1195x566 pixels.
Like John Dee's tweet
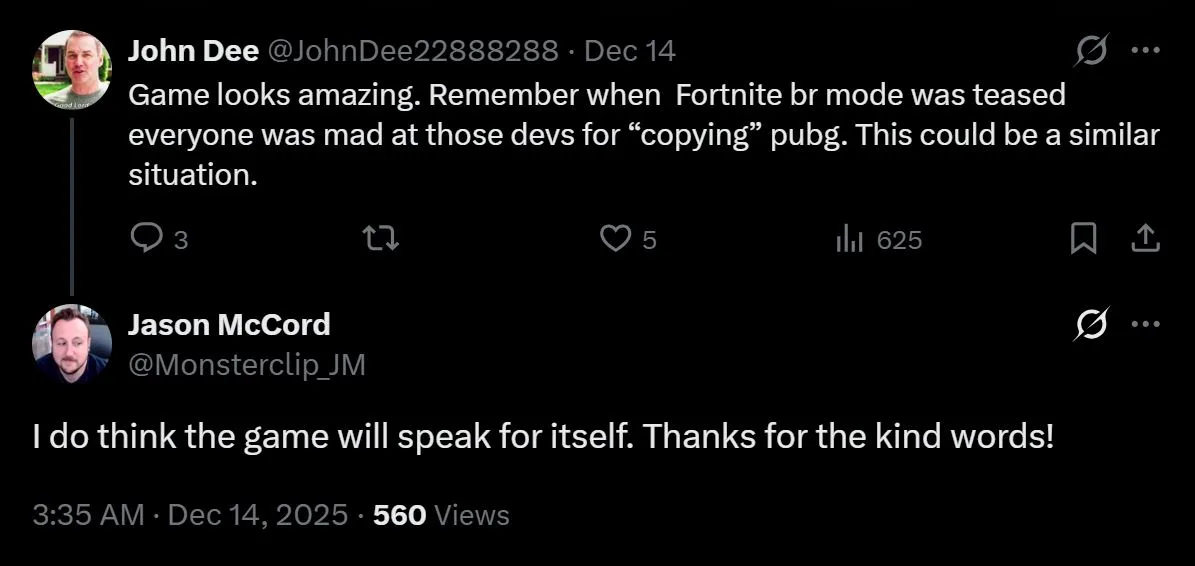pos(614,239)
